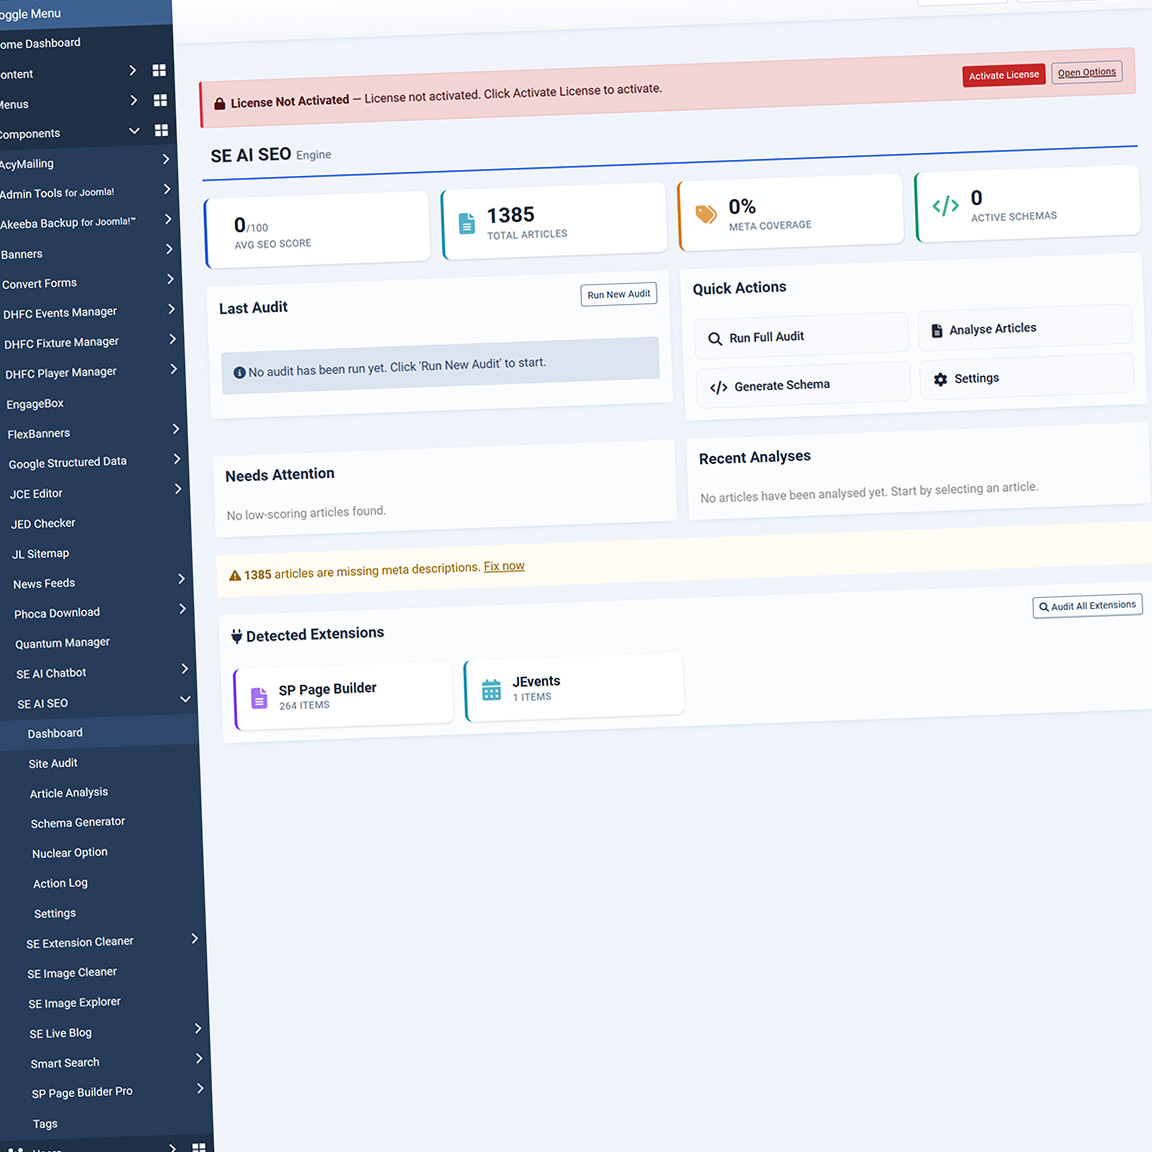This screenshot has width=1152, height=1152.
Task: Click the JEvents calendar icon
Action: pos(491,690)
